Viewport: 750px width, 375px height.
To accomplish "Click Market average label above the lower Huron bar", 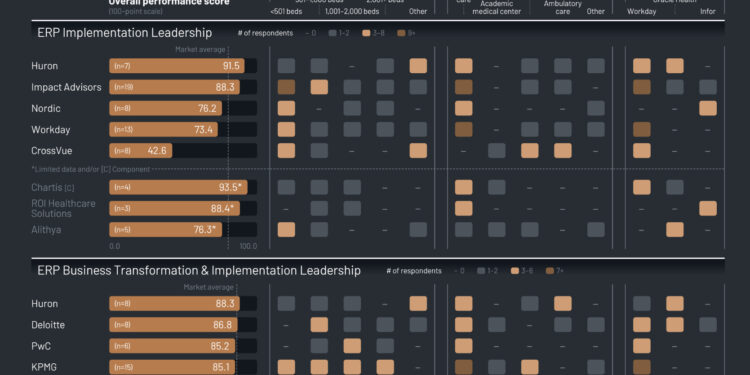I will (209, 287).
